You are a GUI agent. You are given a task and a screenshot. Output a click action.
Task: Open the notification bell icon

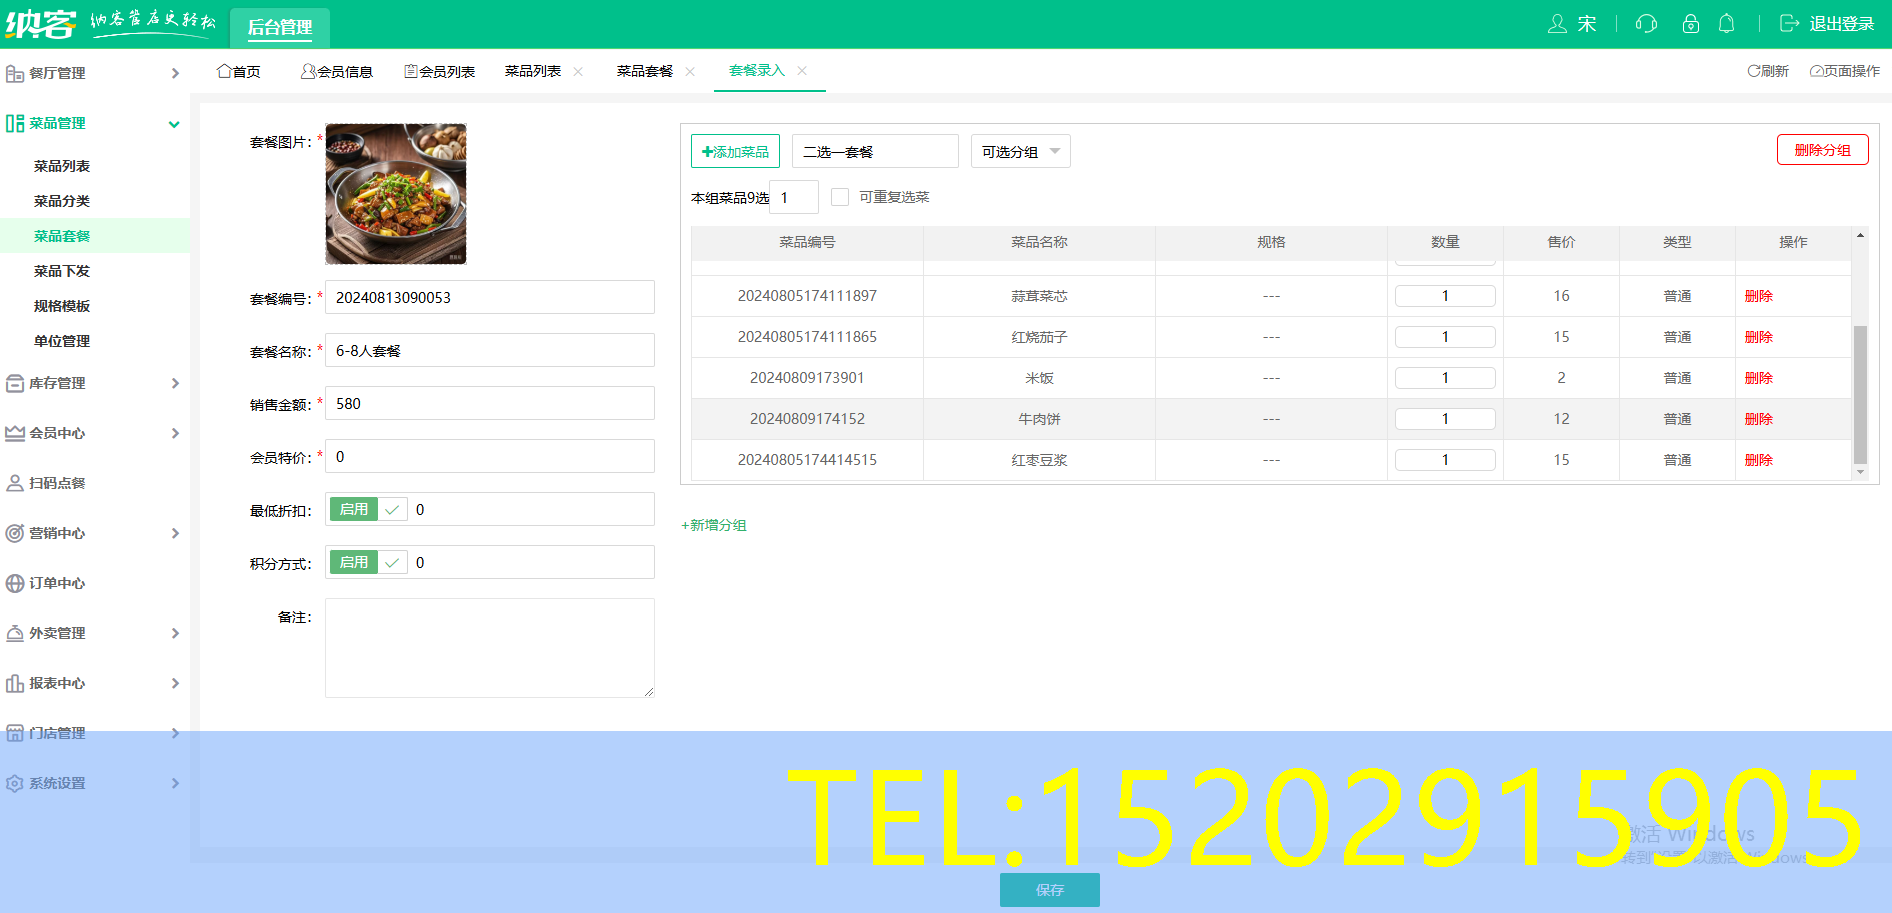click(1726, 24)
